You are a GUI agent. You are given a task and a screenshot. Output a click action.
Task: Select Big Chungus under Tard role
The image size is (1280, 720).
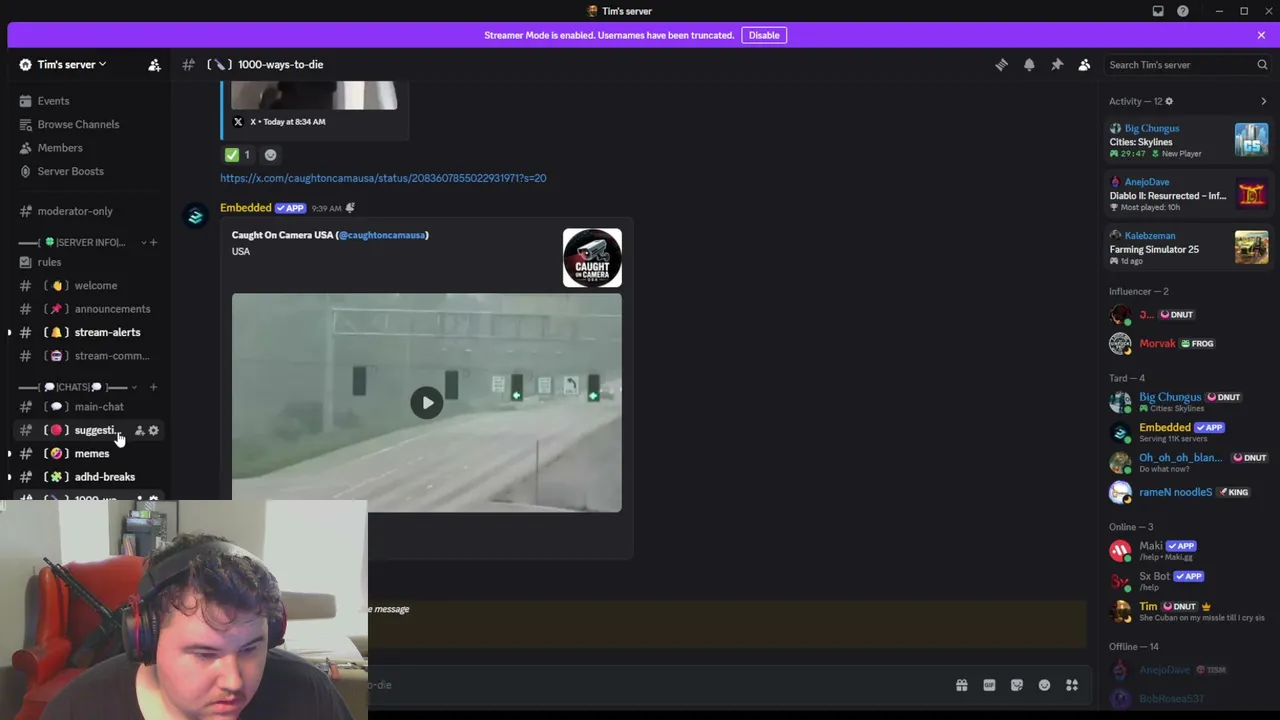1188,402
